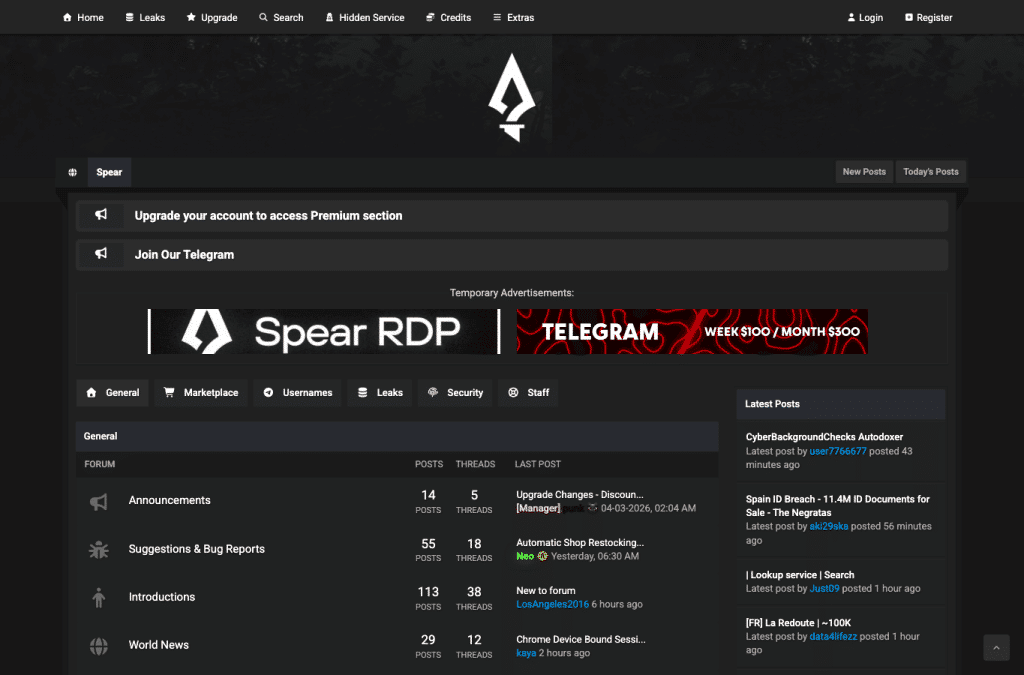Click the lifebuoy icon in the Staff tab
The image size is (1024, 675).
513,392
